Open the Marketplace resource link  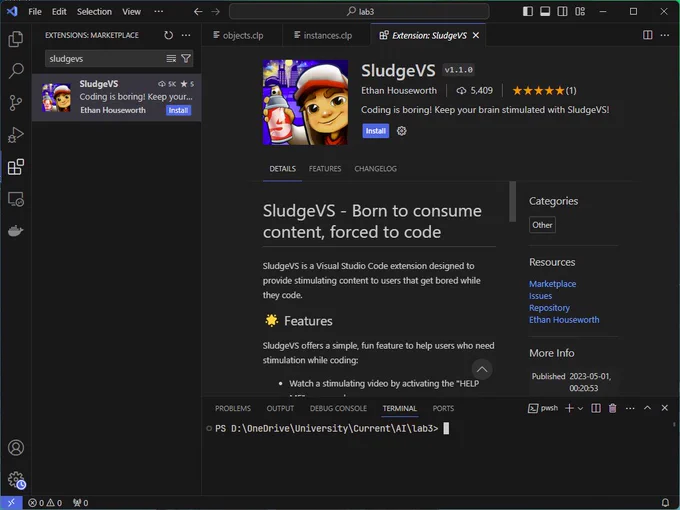552,284
